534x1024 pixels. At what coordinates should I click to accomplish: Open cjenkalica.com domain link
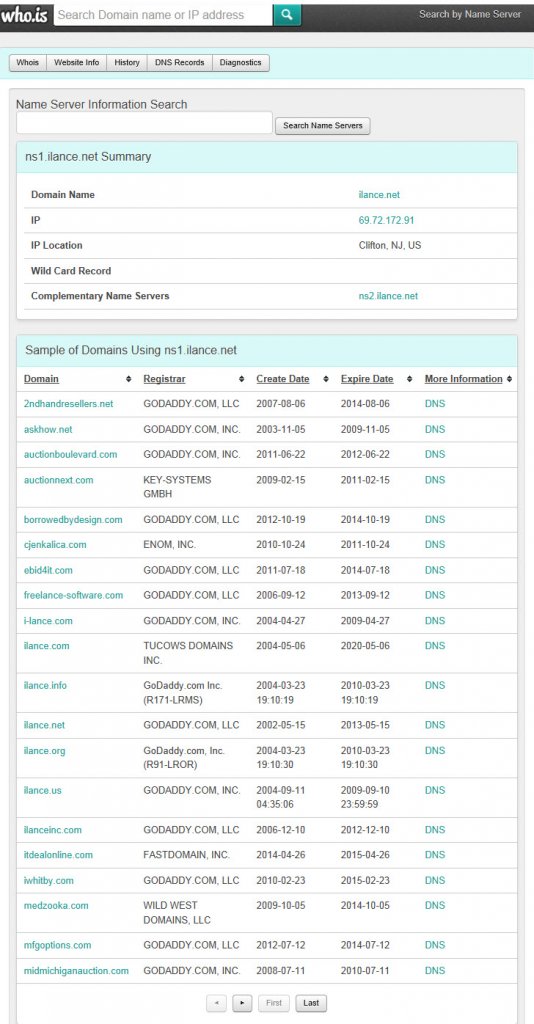(x=55, y=545)
